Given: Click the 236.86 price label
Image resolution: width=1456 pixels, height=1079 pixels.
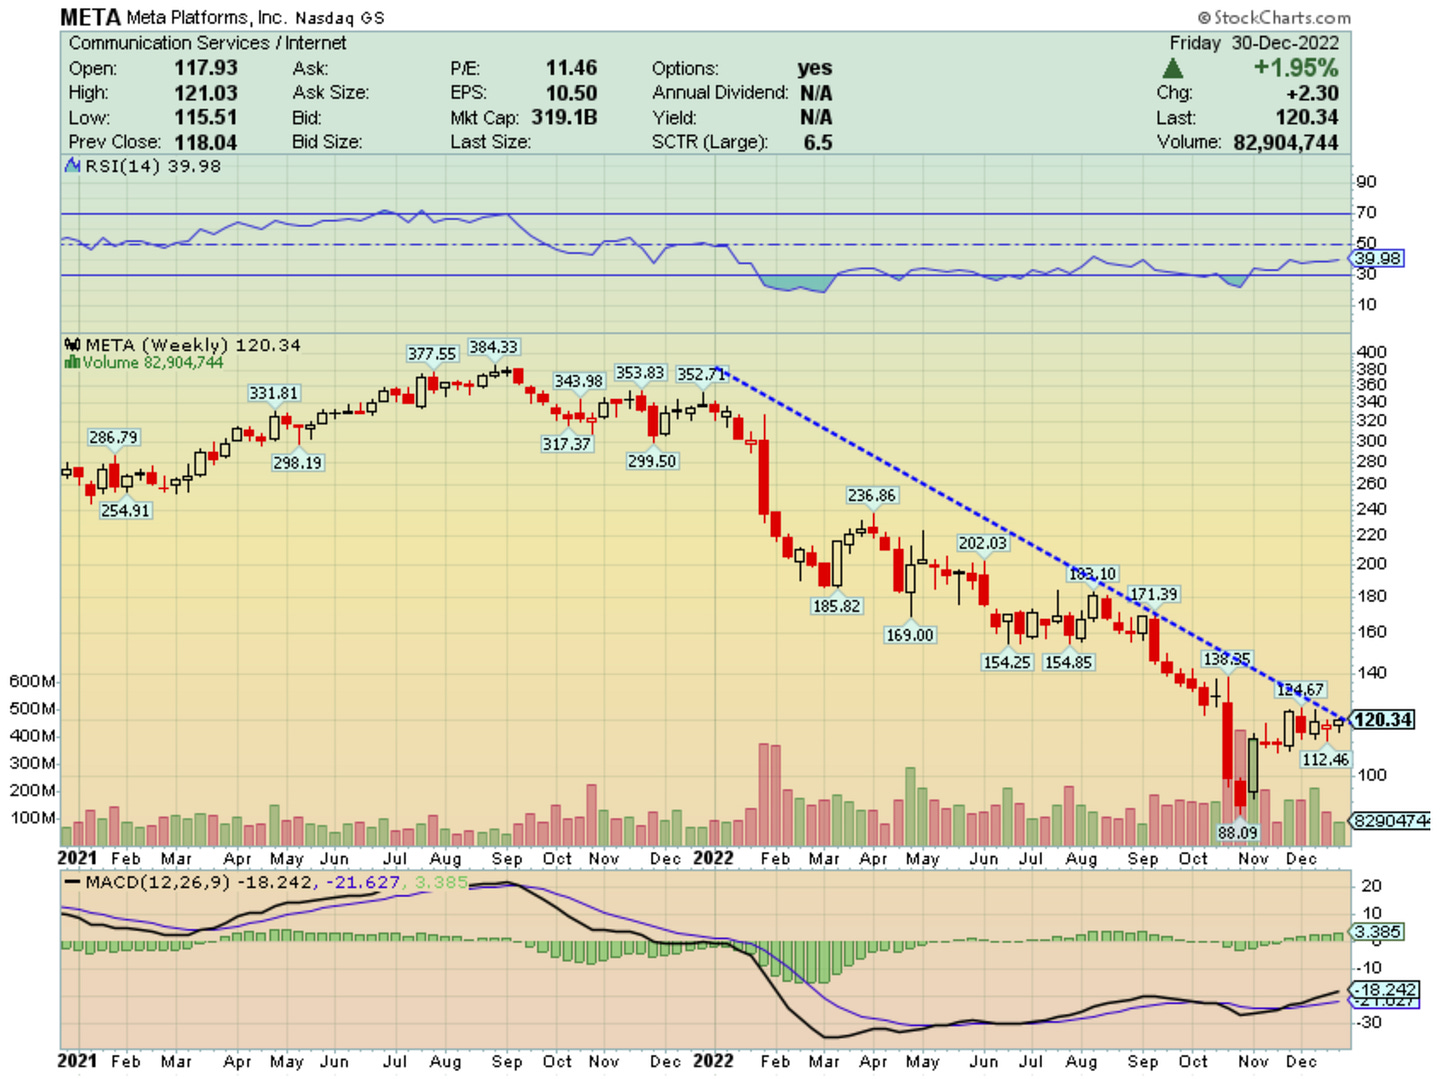Looking at the screenshot, I should click(x=872, y=495).
